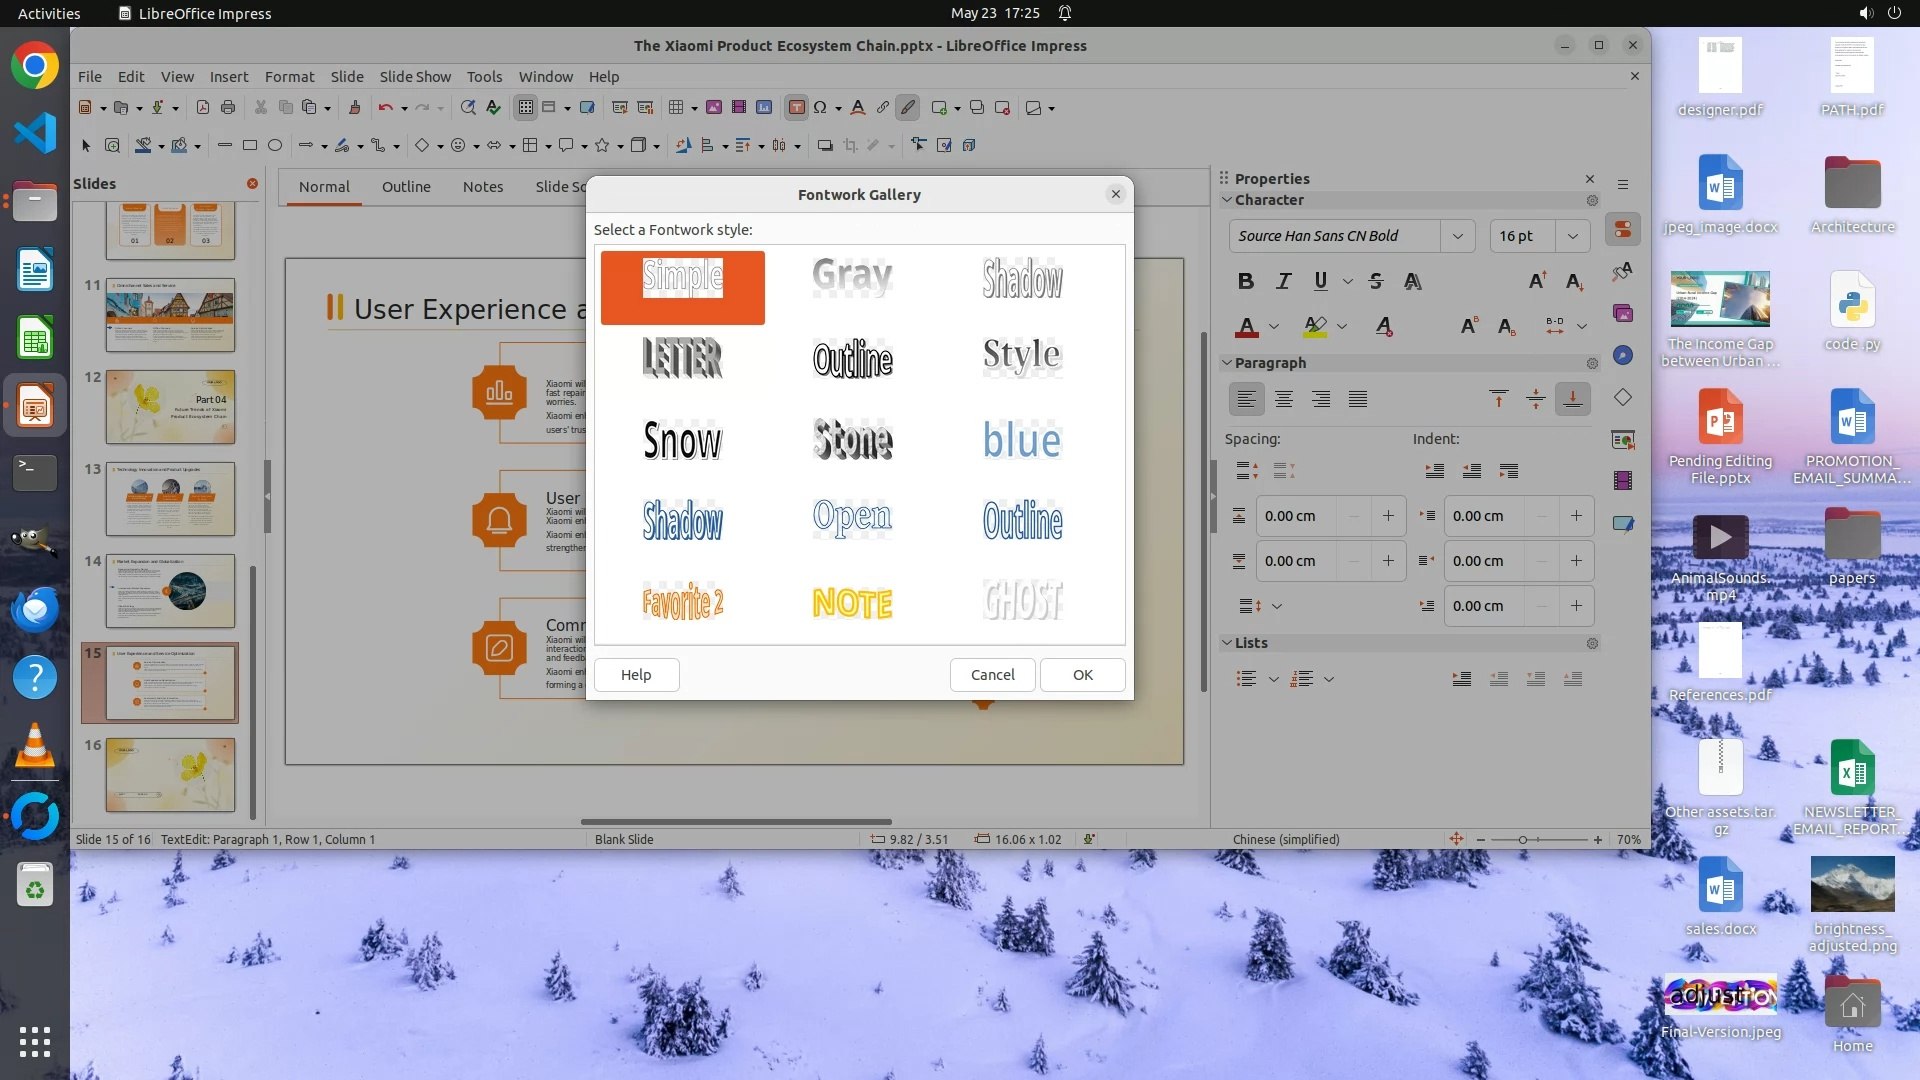The width and height of the screenshot is (1920, 1080).
Task: Open Thunderbird from the dock
Action: pos(35,609)
